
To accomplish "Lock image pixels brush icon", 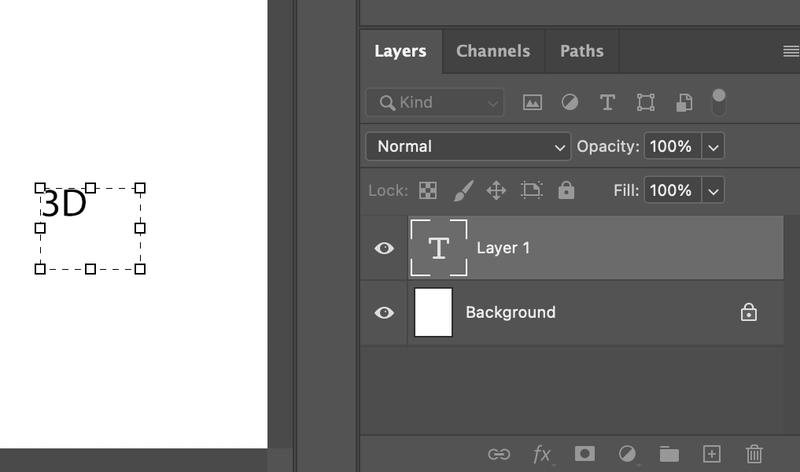I will (463, 190).
